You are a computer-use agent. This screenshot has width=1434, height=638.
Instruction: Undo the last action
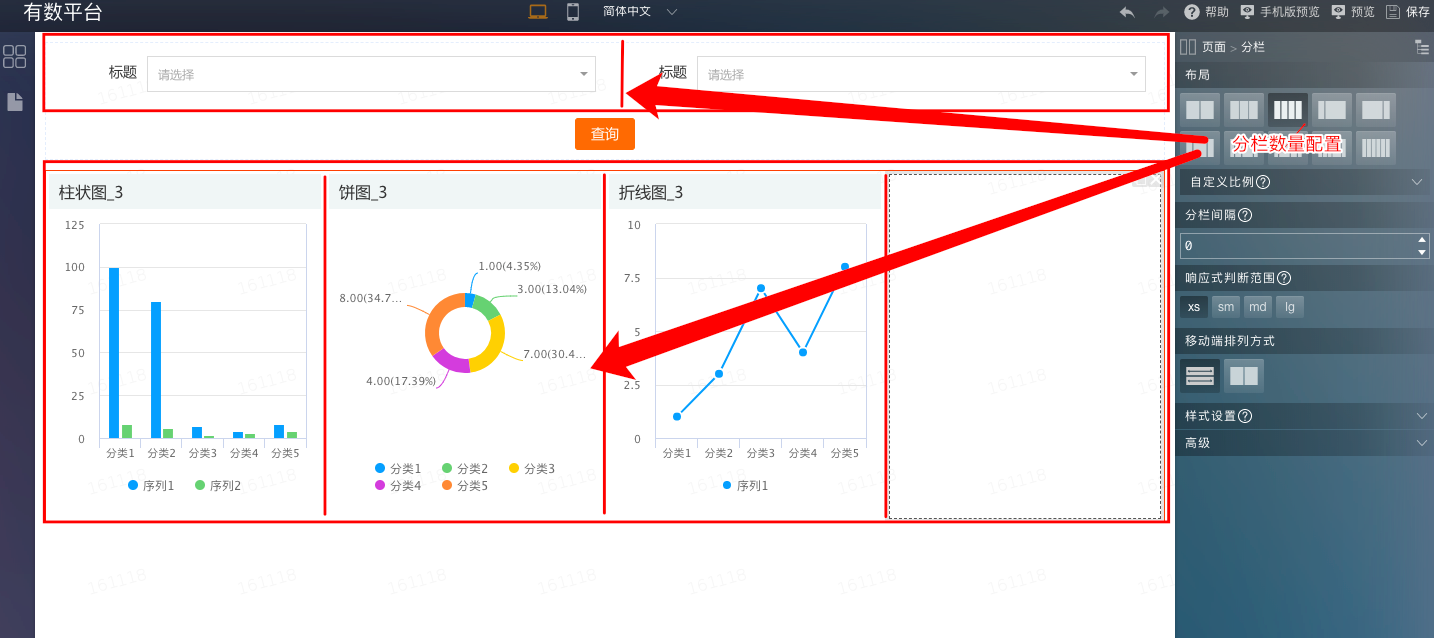click(1127, 12)
